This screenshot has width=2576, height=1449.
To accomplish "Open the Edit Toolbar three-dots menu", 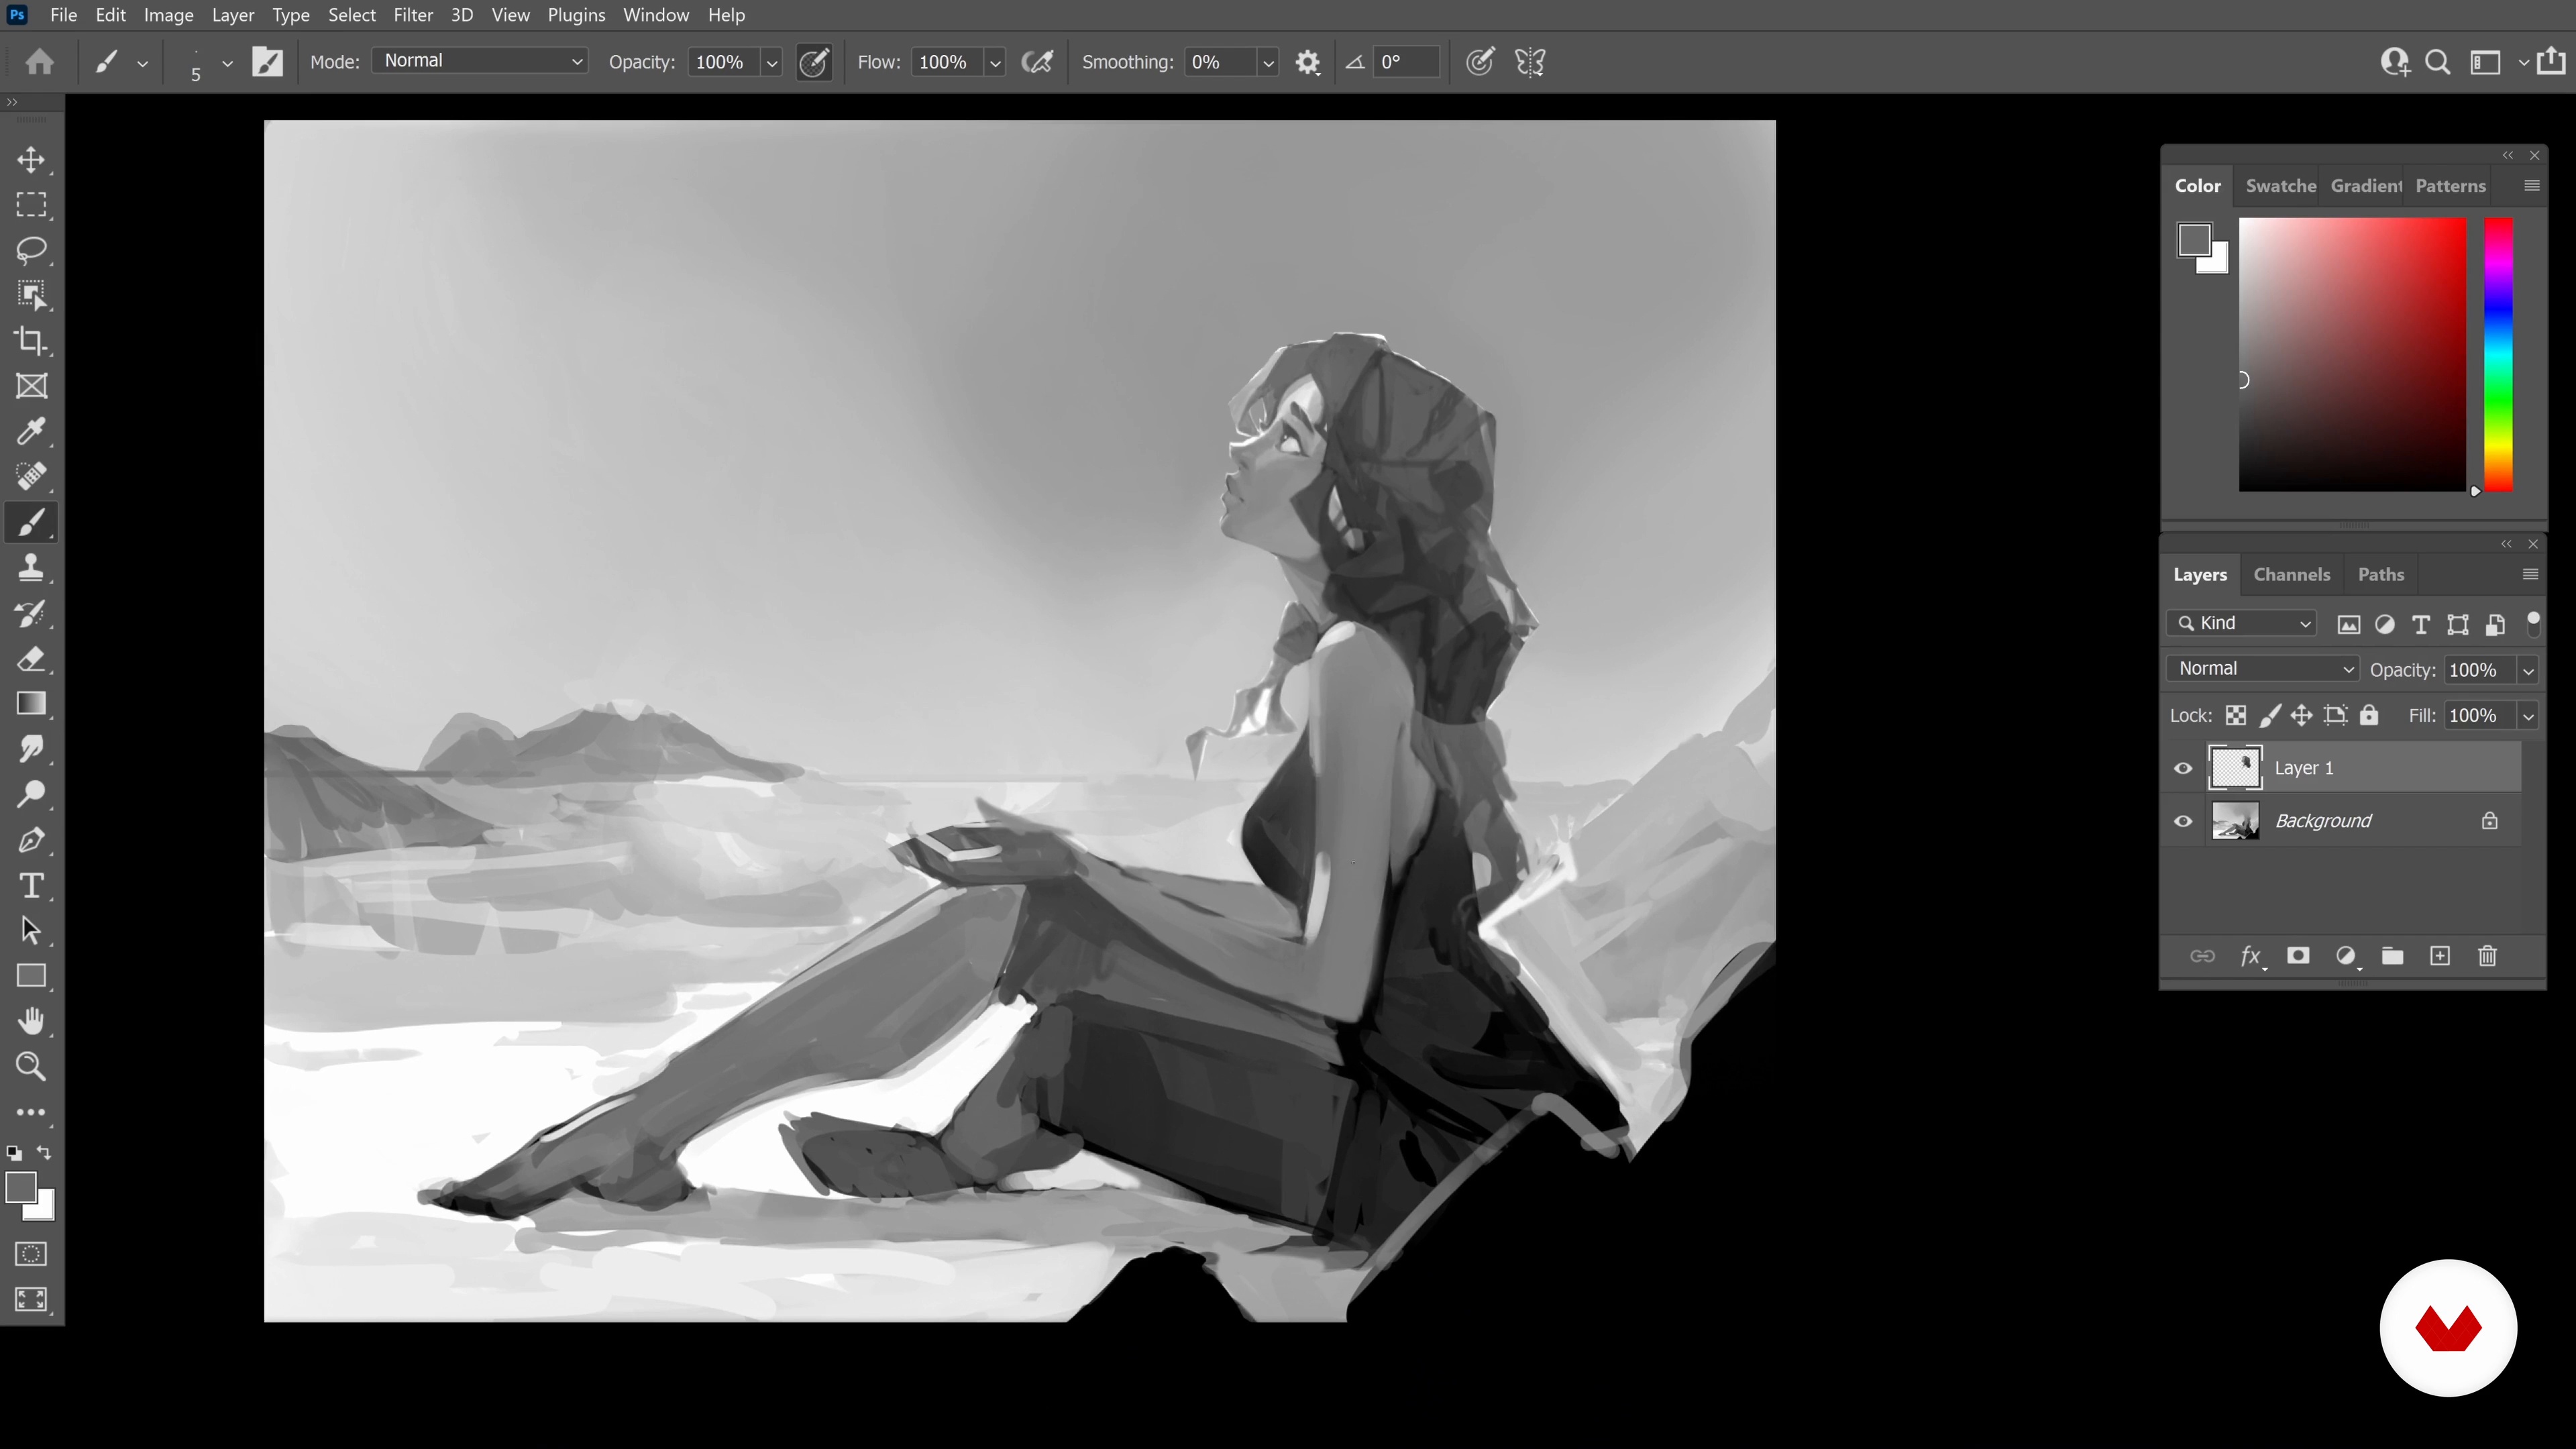I will [x=31, y=1112].
